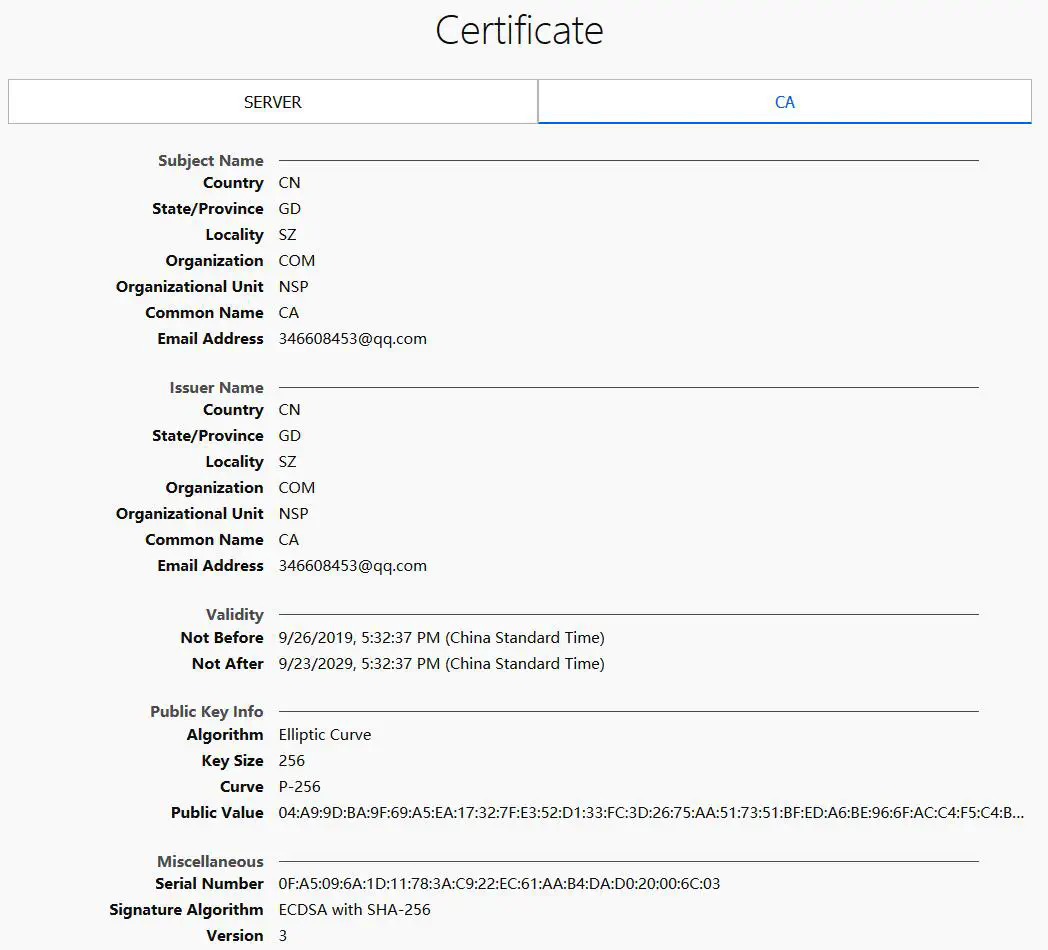Select the Issuer Locality value SZ
Screen dimensions: 1048x950
(x=286, y=461)
